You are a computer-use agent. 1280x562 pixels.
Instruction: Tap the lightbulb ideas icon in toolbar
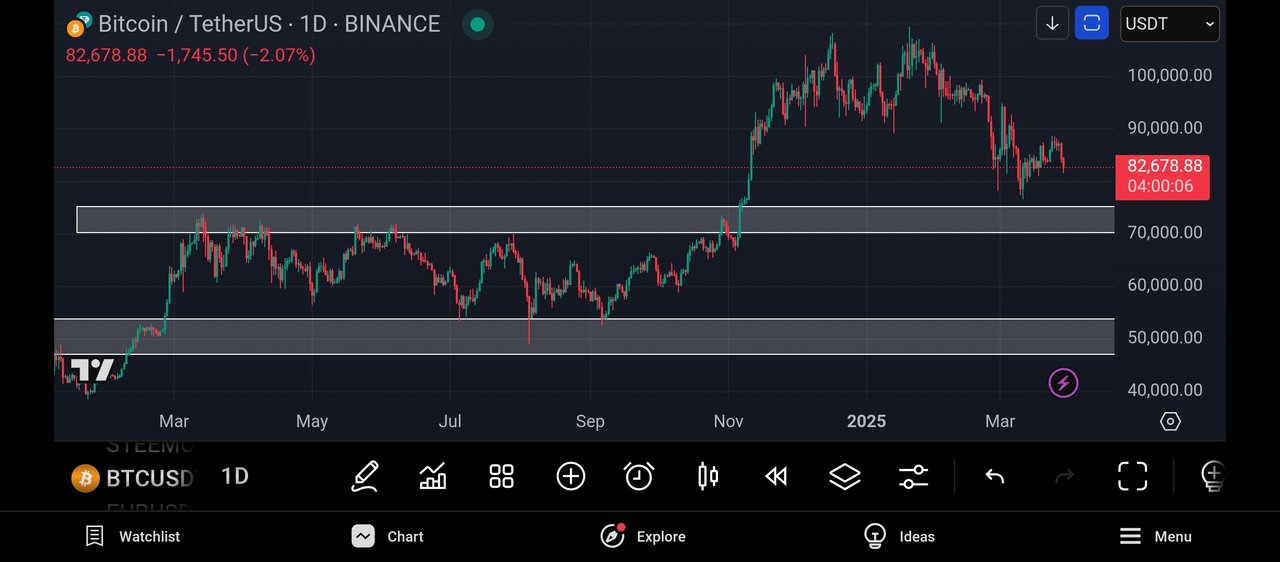coord(1212,476)
